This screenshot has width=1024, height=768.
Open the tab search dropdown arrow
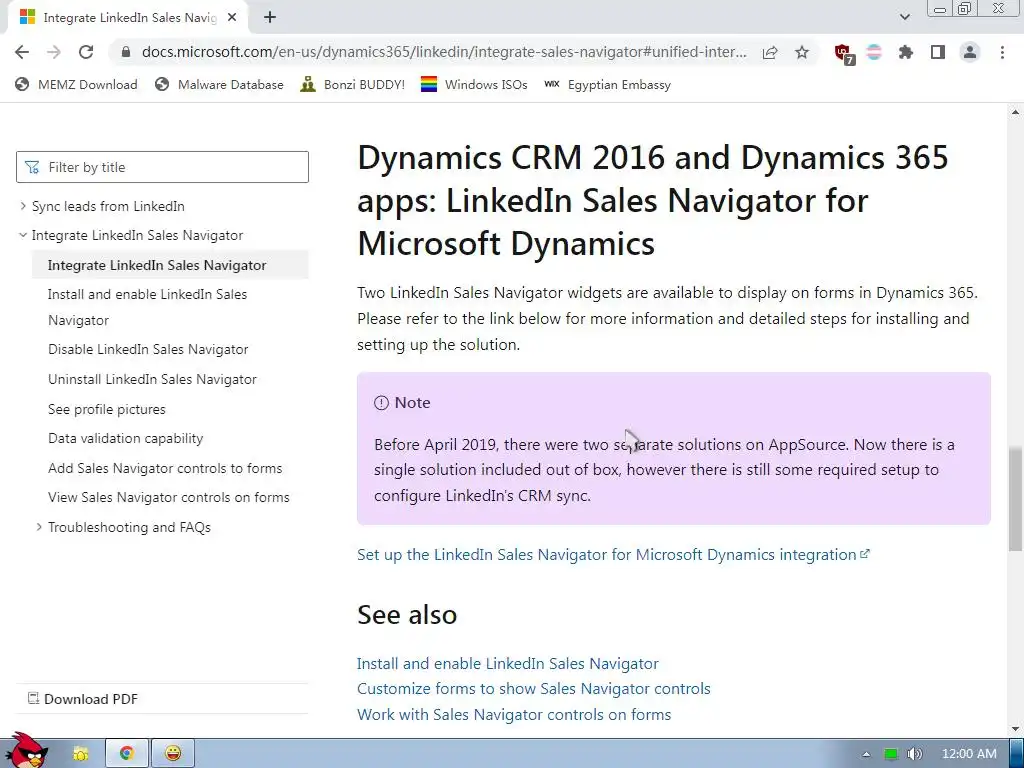coord(904,17)
